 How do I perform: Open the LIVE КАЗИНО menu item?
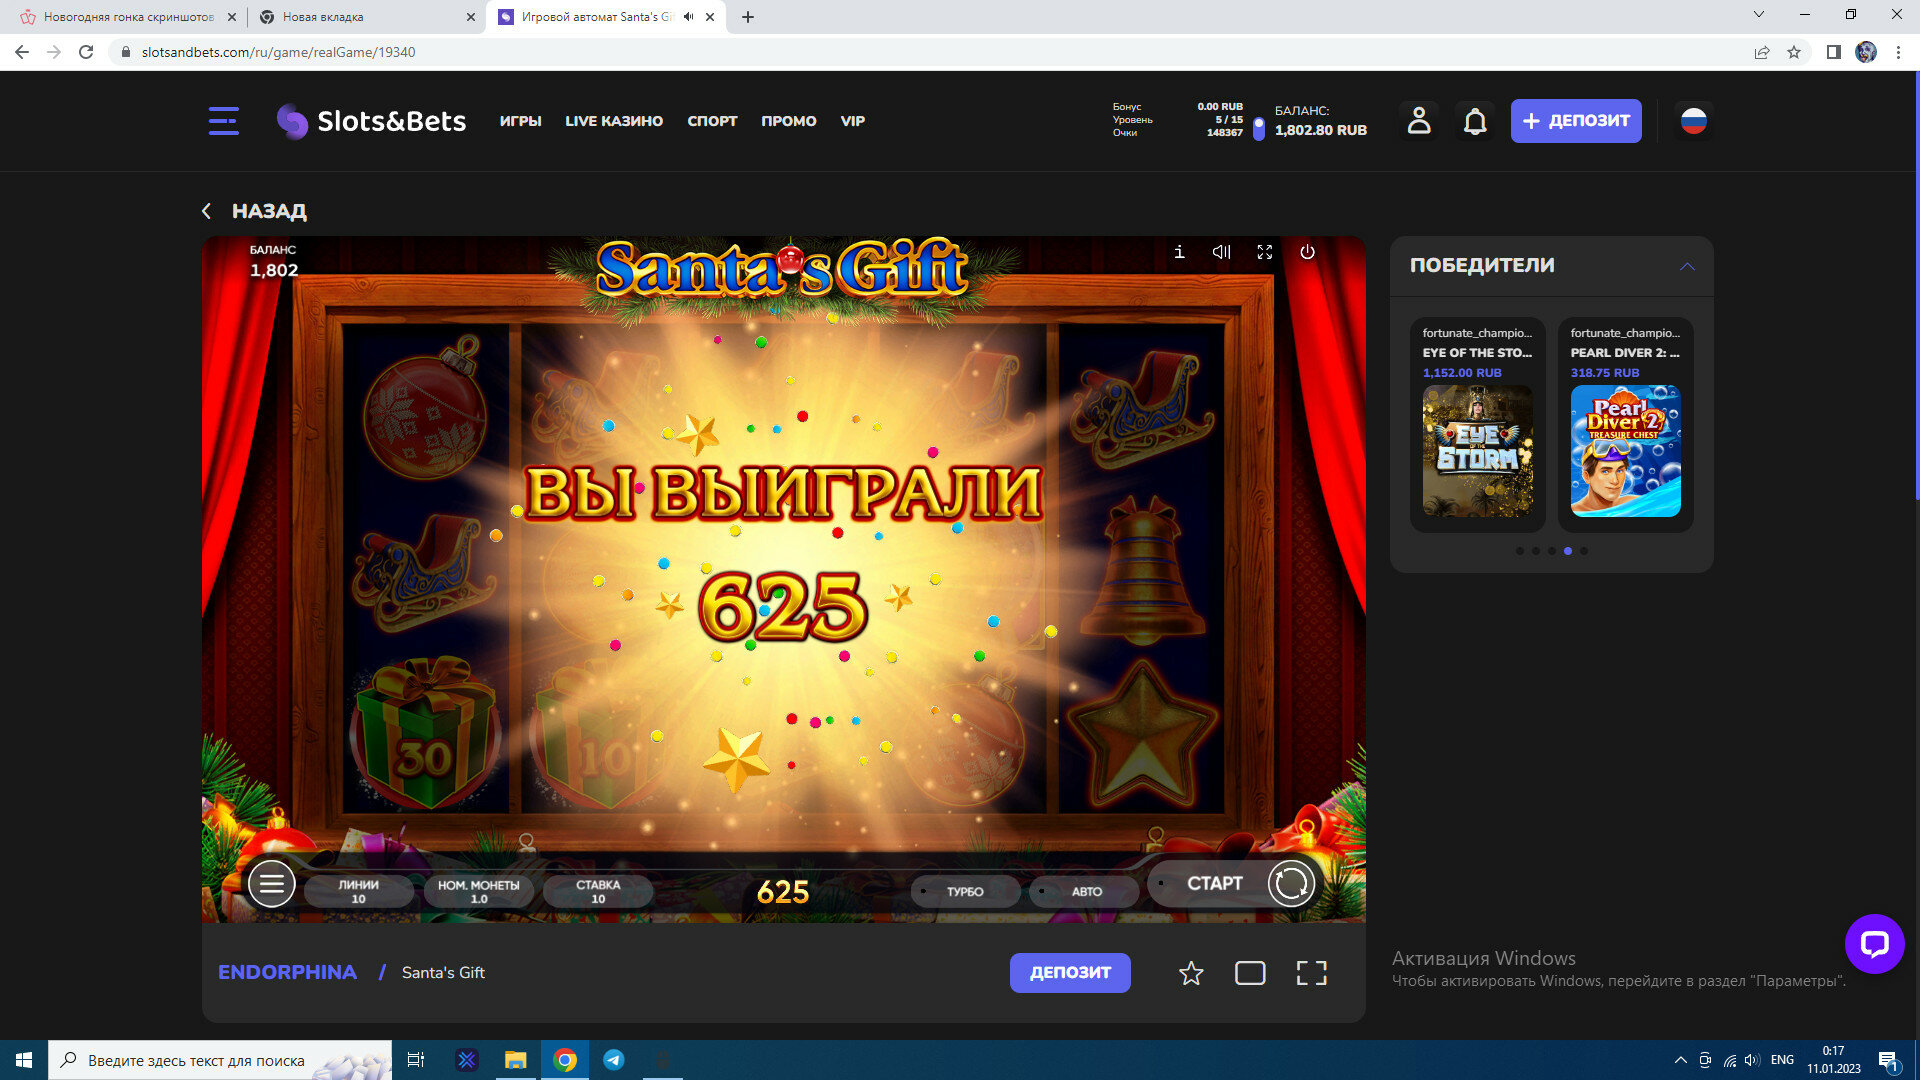614,121
